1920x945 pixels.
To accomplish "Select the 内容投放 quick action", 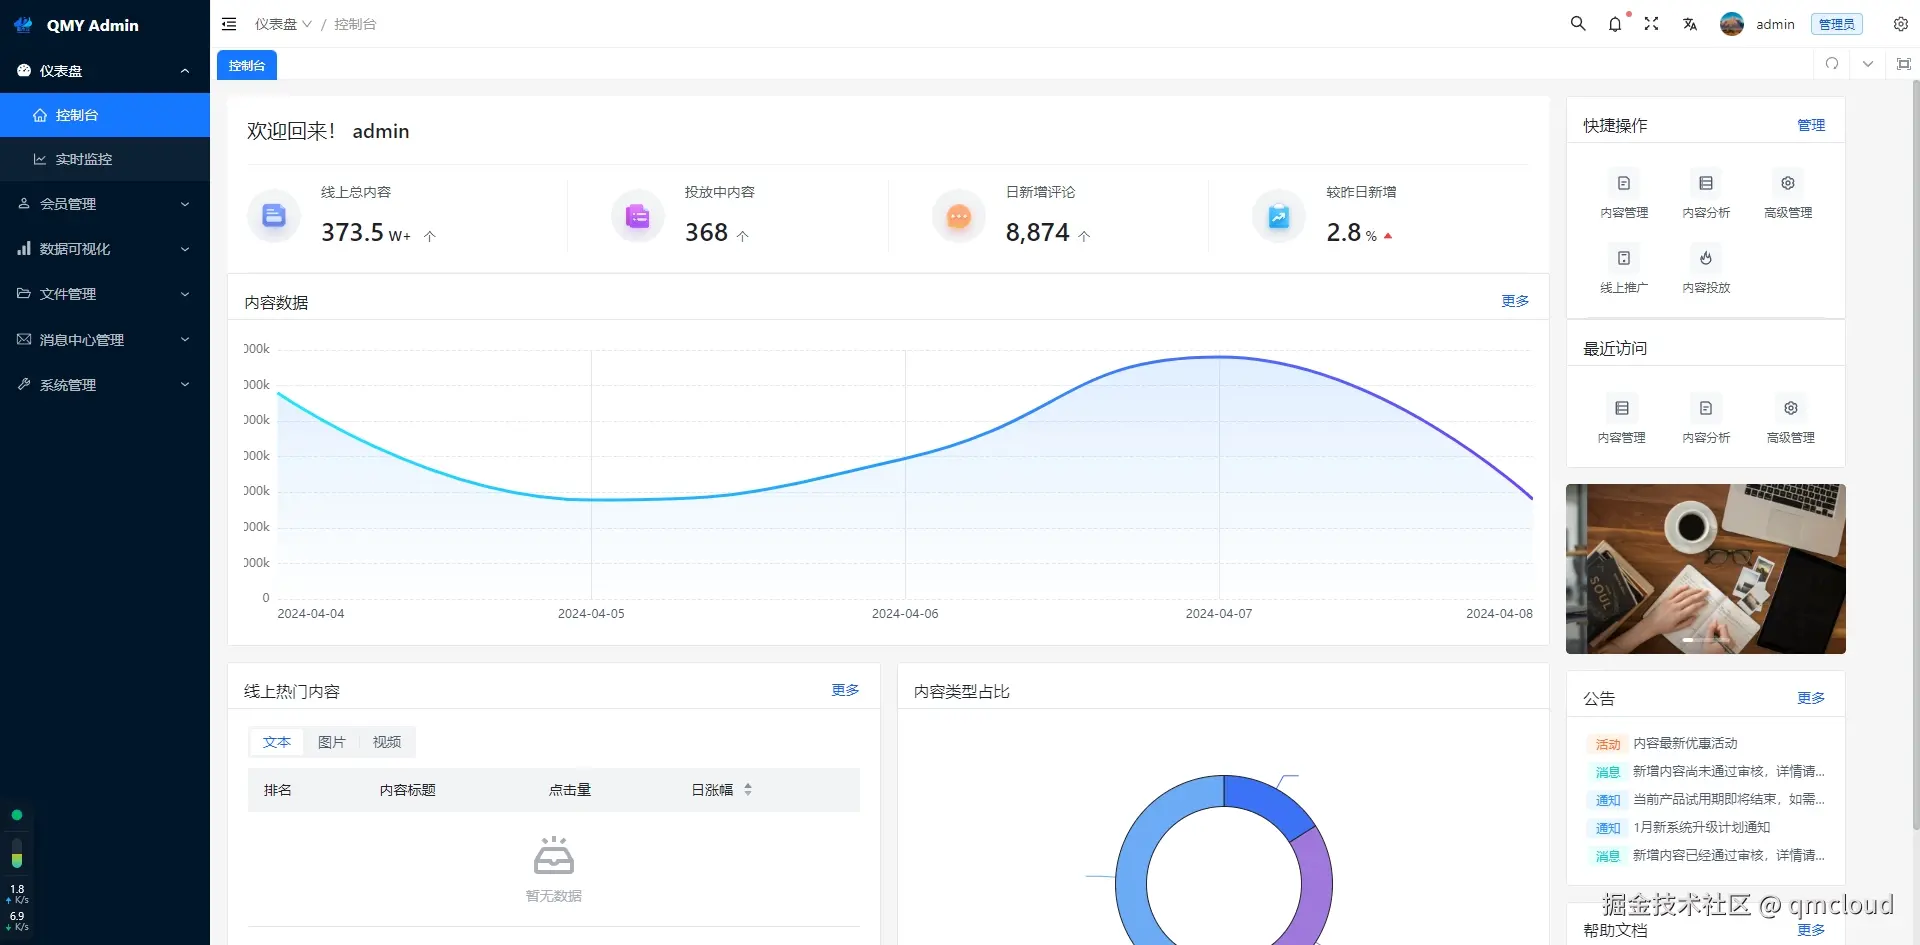I will point(1706,269).
